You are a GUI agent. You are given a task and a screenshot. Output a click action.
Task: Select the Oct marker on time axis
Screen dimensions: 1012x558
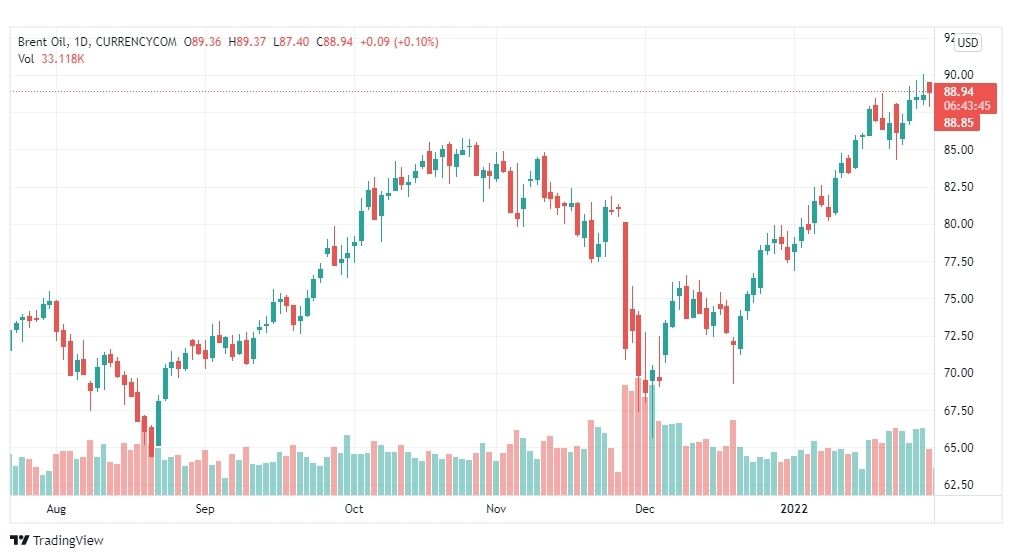354,509
